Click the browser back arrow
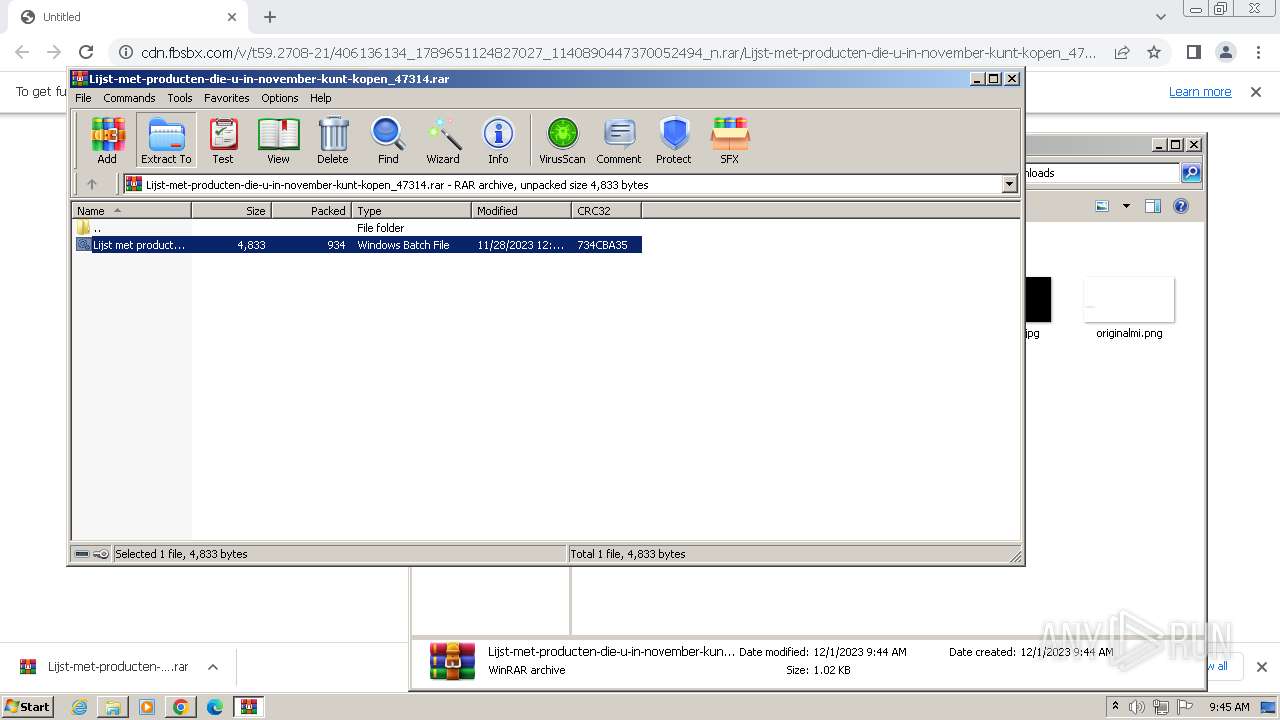 [x=22, y=52]
